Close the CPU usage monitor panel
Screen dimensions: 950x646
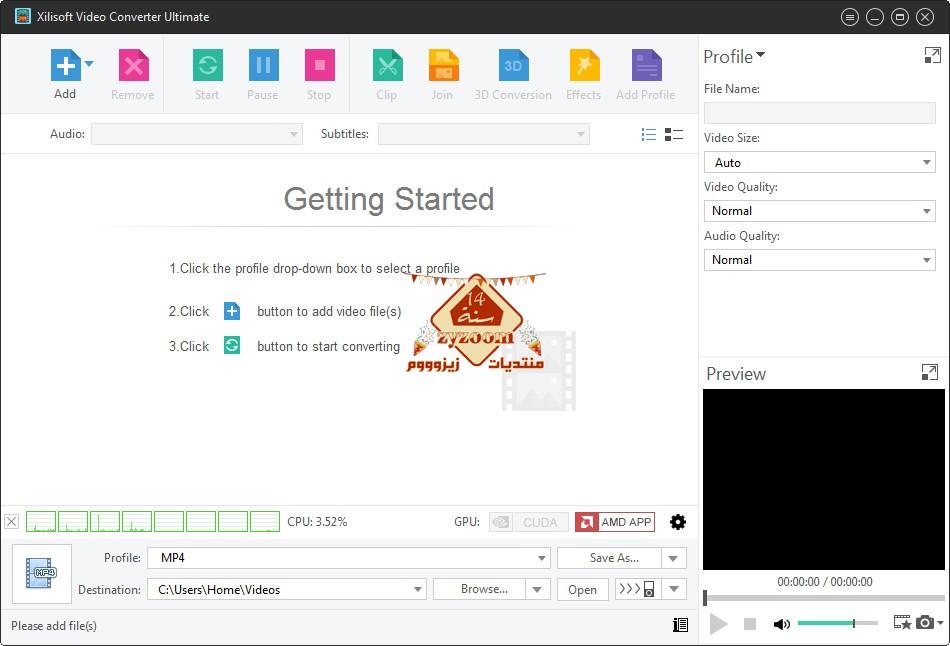pyautogui.click(x=12, y=522)
